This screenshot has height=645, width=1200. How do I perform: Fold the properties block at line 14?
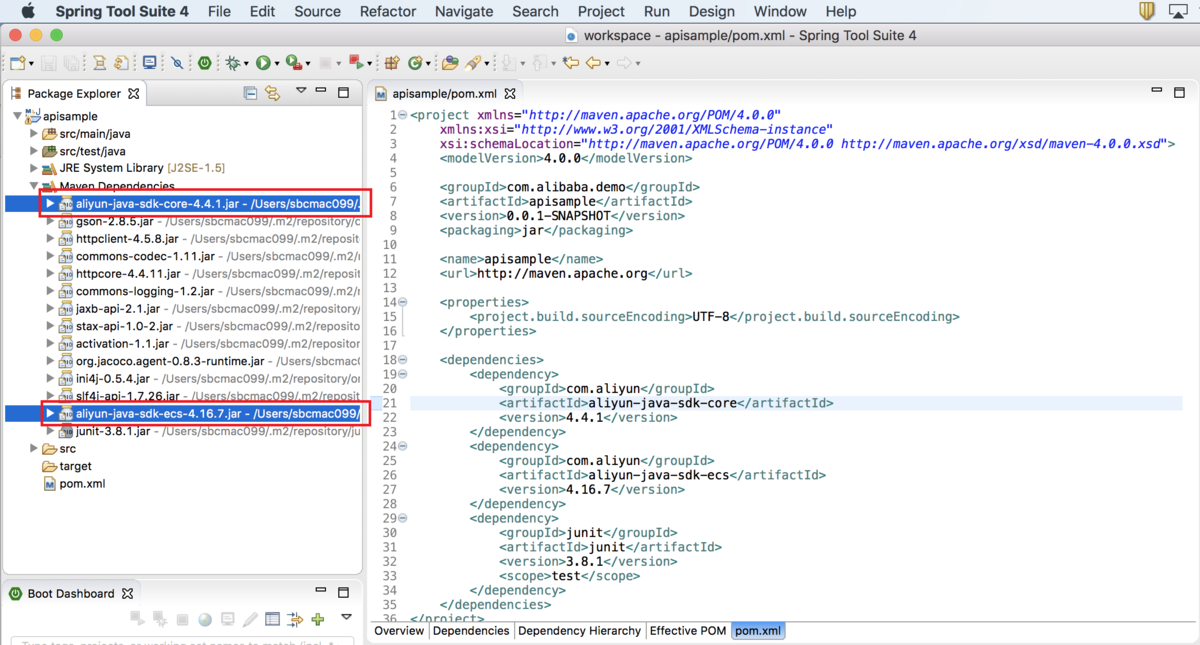click(403, 302)
